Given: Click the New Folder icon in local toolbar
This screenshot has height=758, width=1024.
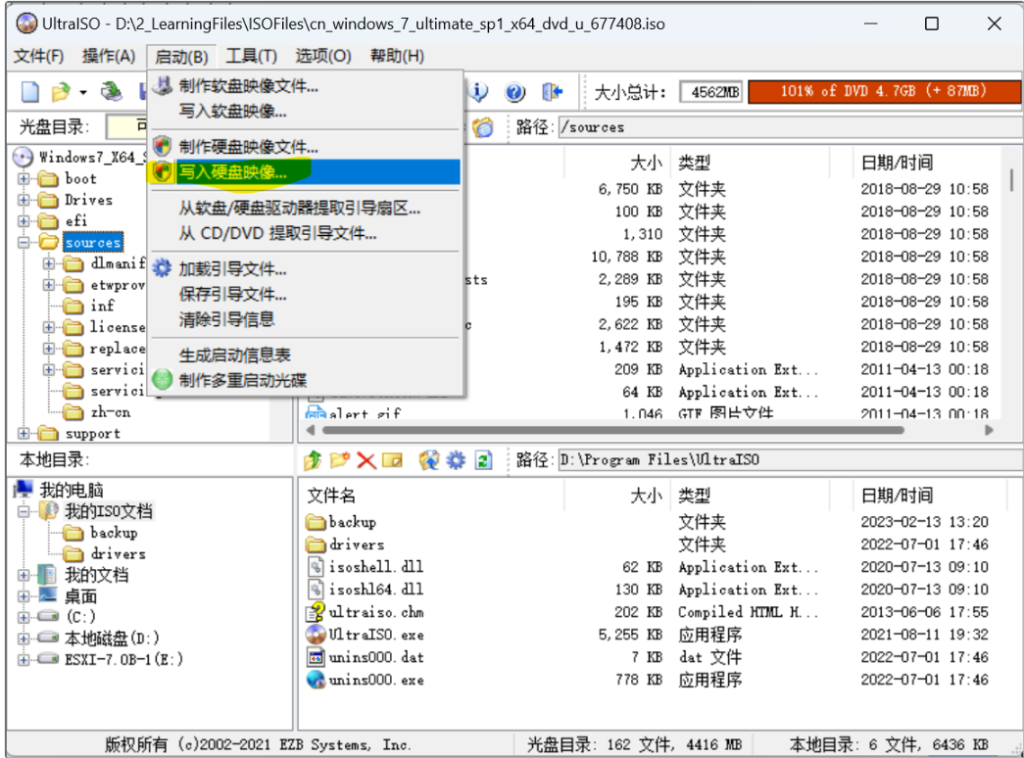Looking at the screenshot, I should [x=340, y=460].
